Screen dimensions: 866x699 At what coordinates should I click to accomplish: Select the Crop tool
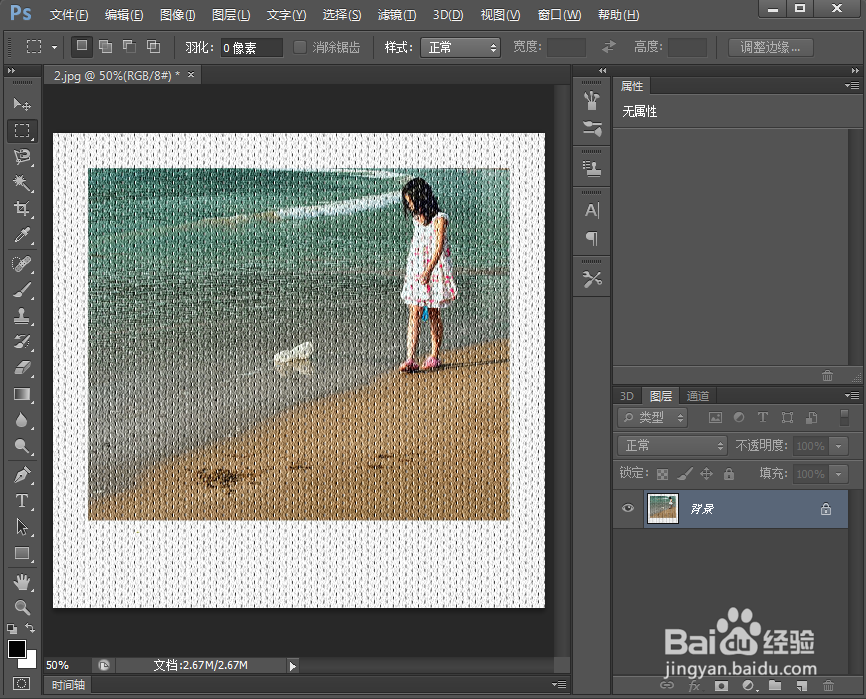[x=22, y=209]
